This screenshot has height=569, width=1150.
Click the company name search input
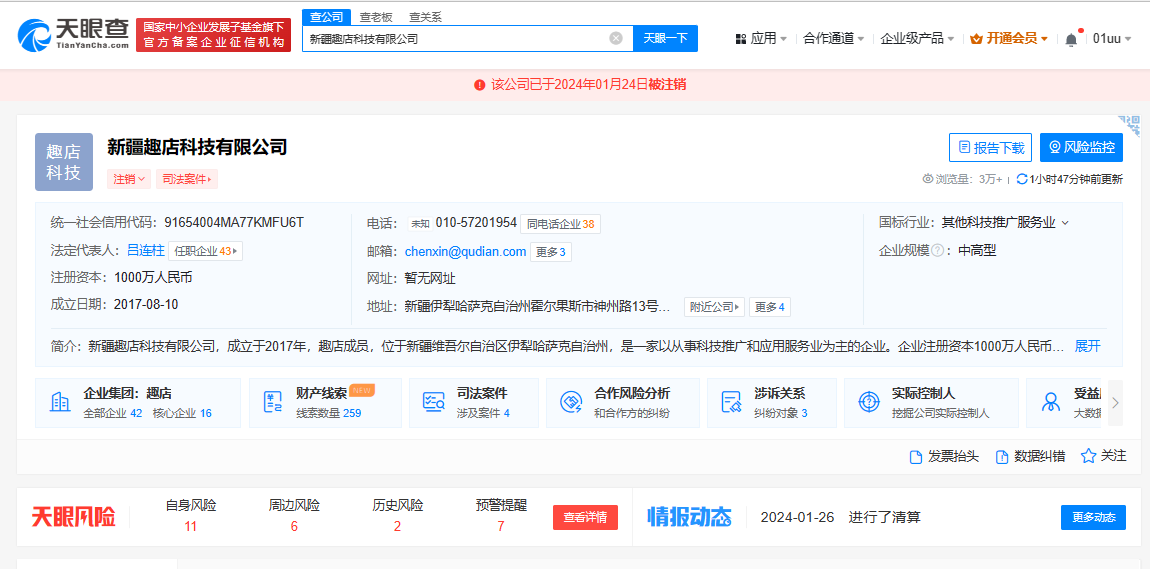(x=455, y=39)
